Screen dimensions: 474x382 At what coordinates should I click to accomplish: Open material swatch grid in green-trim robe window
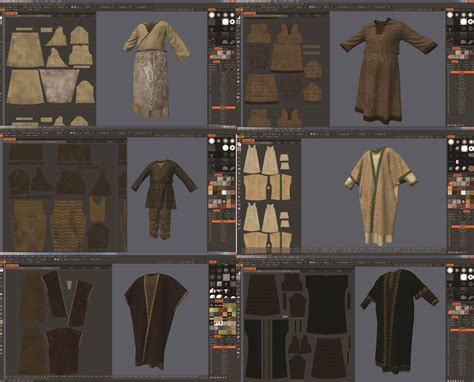pos(461,193)
